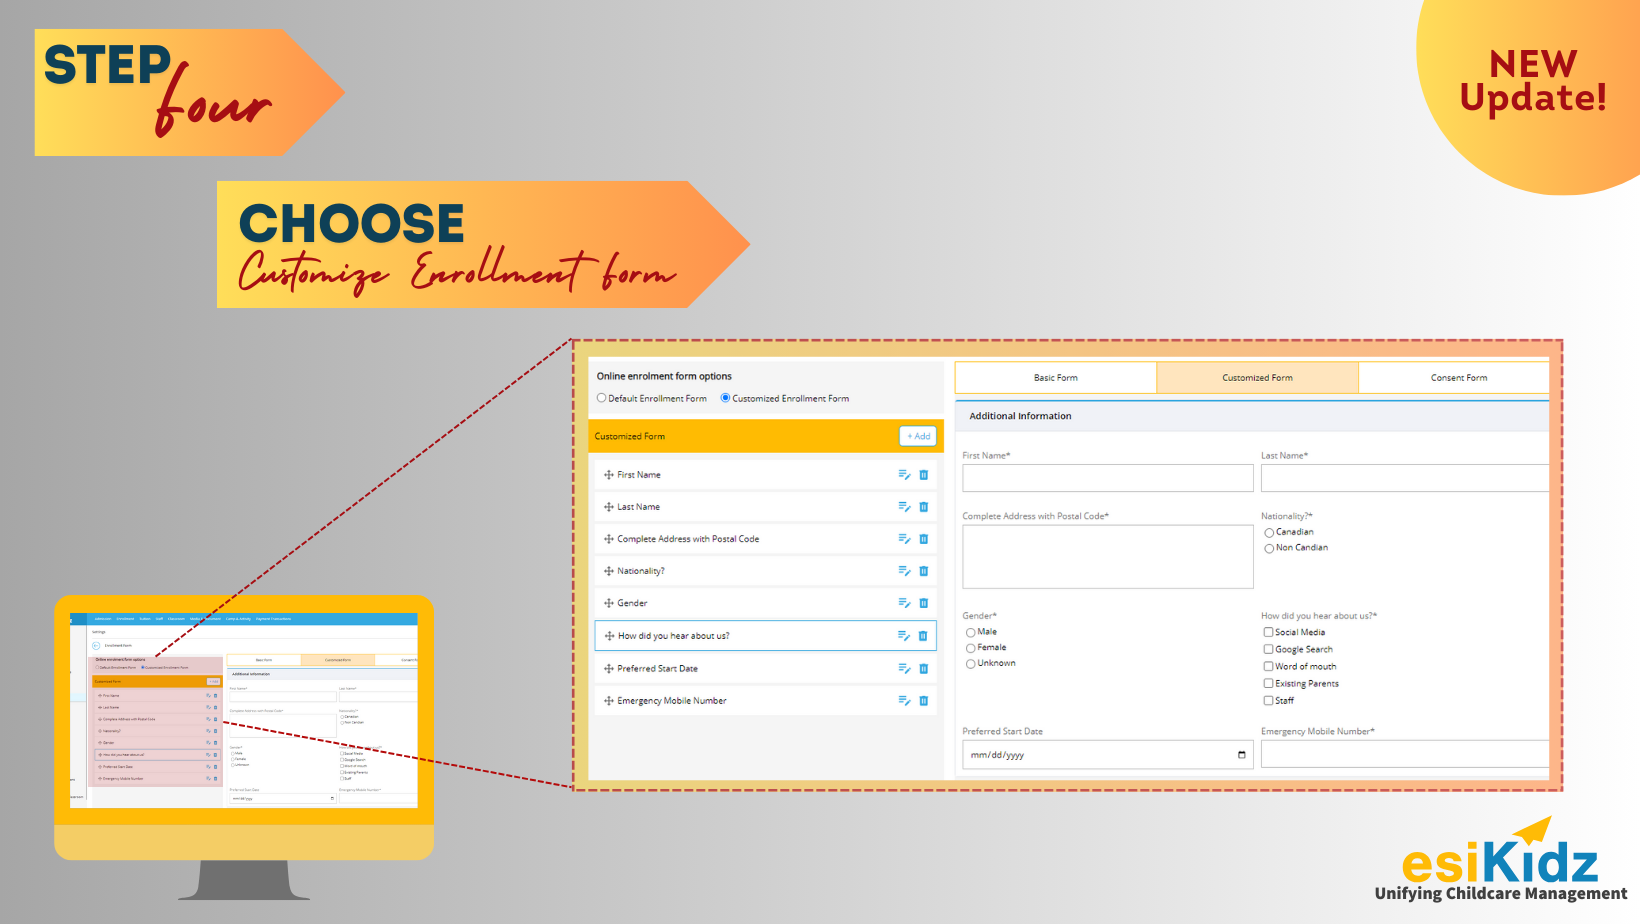Select Male gender option
Image resolution: width=1640 pixels, height=924 pixels.
970,633
